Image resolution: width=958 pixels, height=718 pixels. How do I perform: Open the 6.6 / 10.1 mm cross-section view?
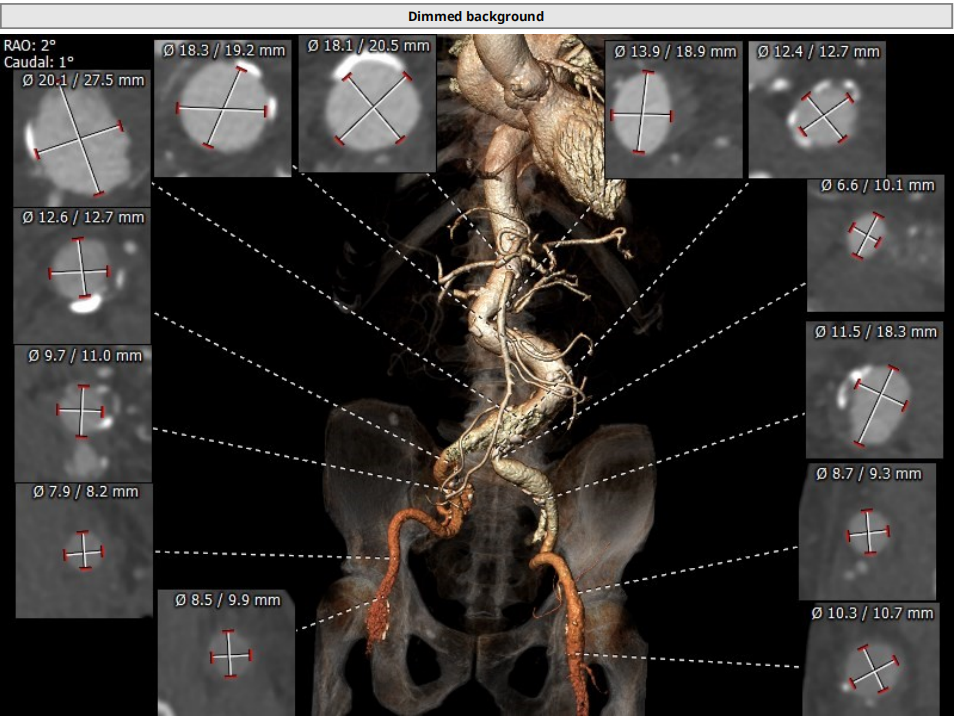tap(875, 250)
